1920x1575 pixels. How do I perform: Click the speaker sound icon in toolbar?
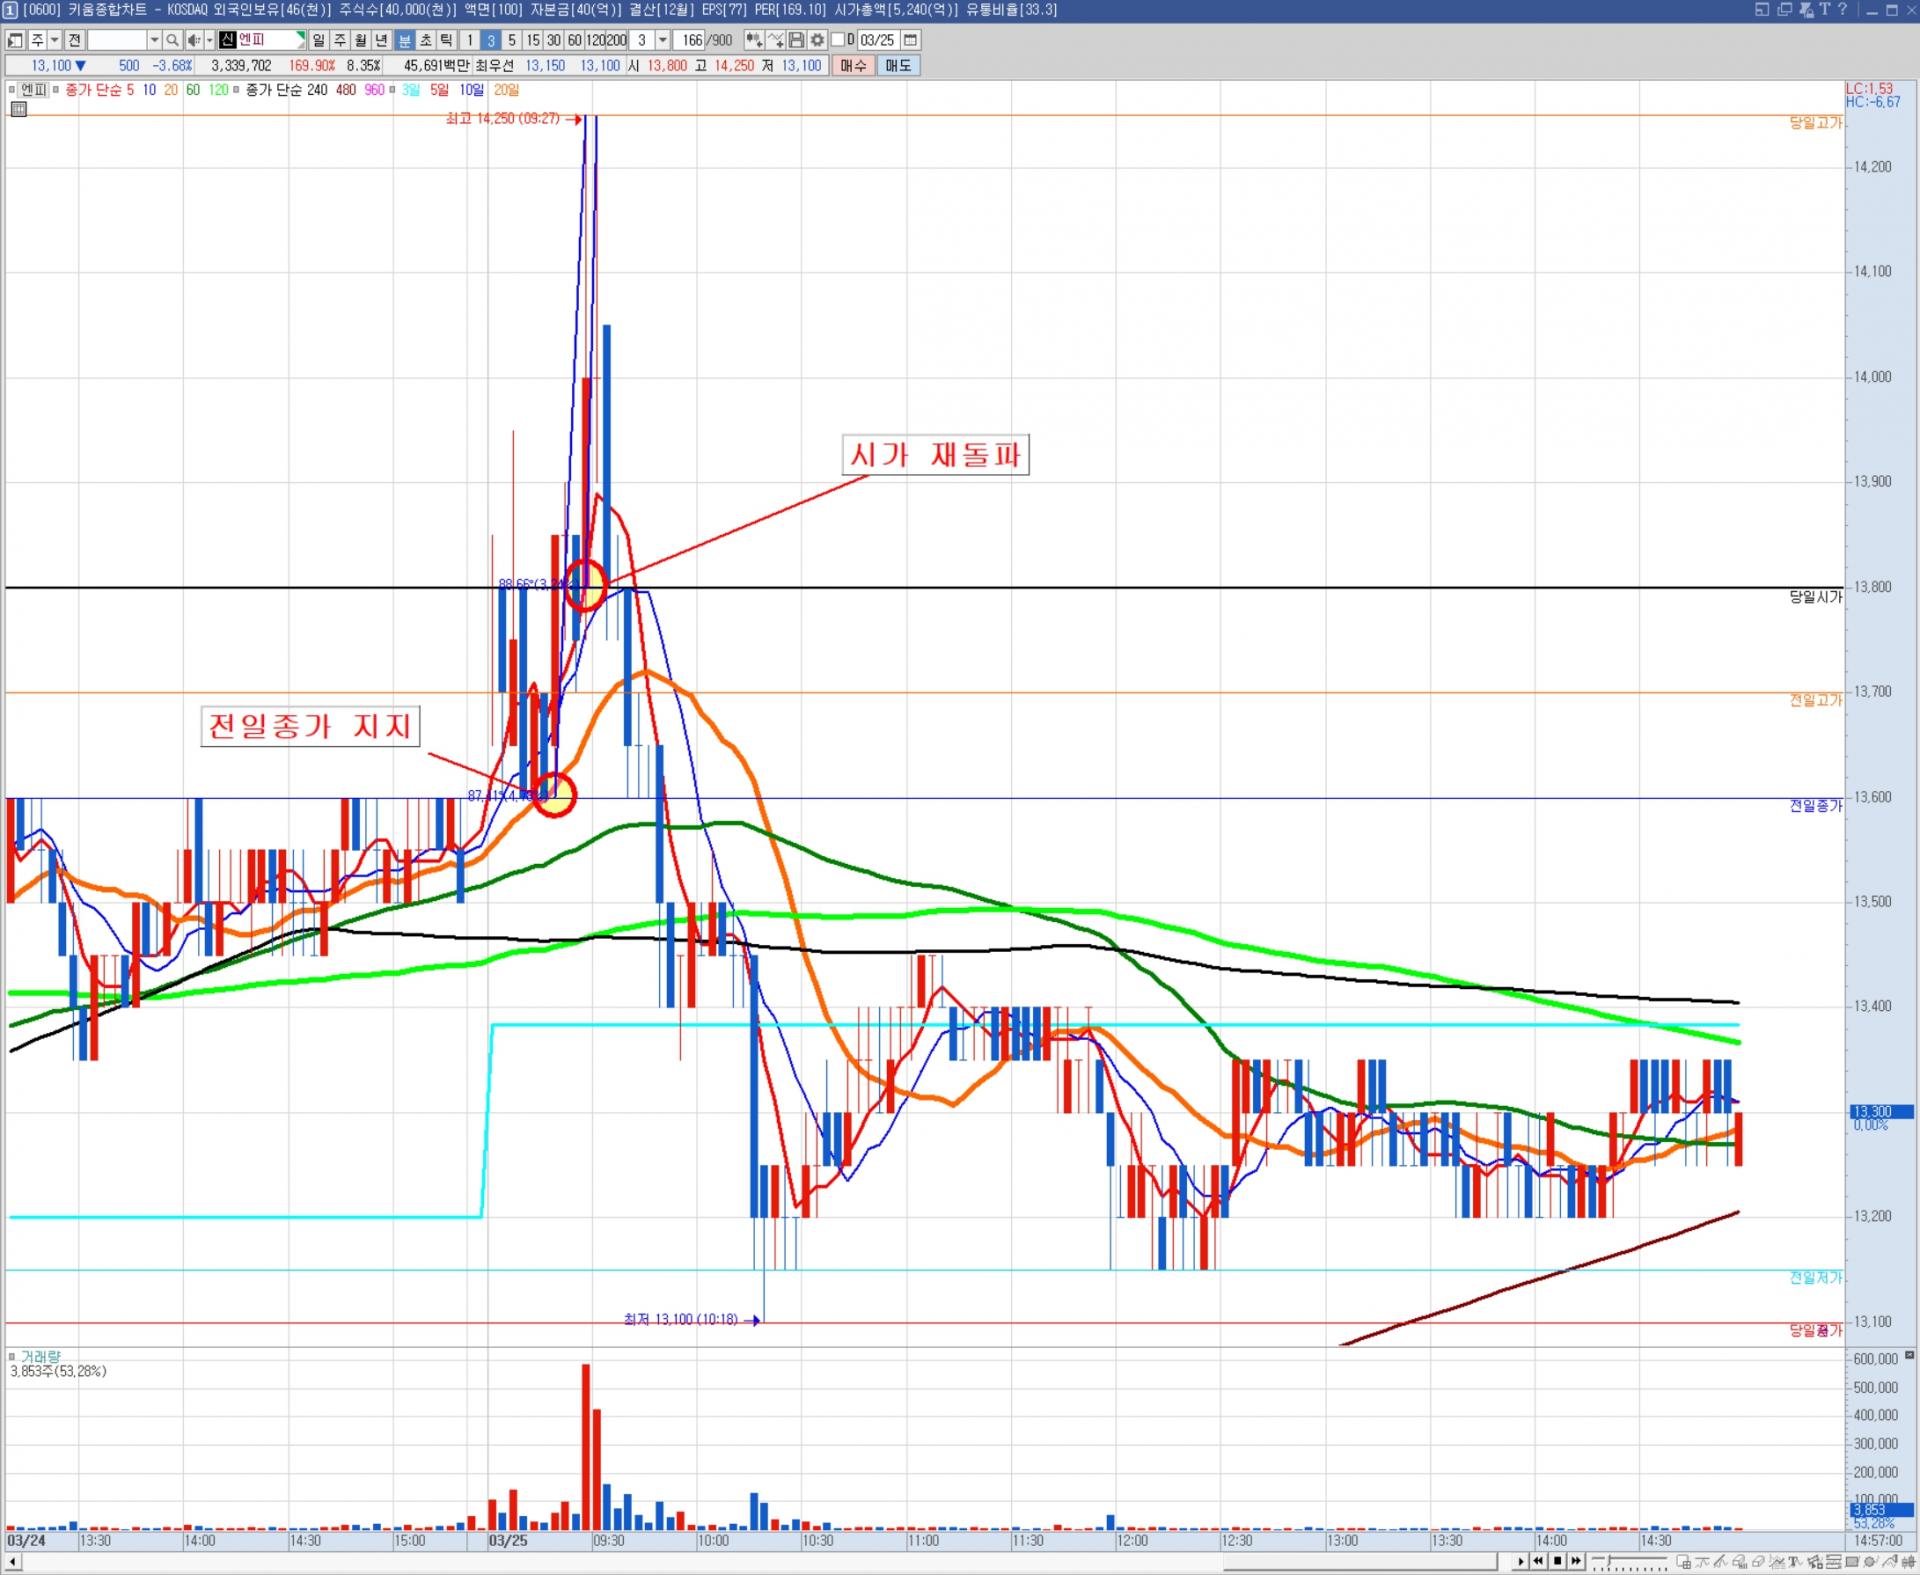point(194,40)
